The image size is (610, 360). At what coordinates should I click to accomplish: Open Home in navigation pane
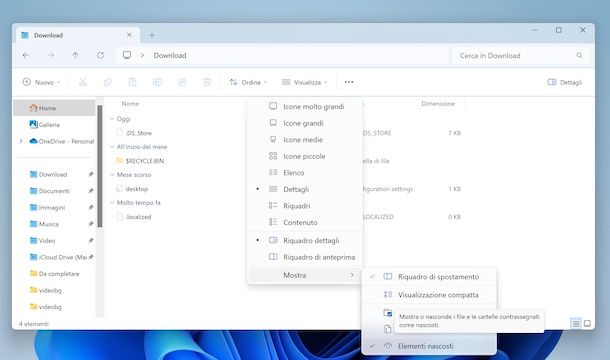click(54, 108)
